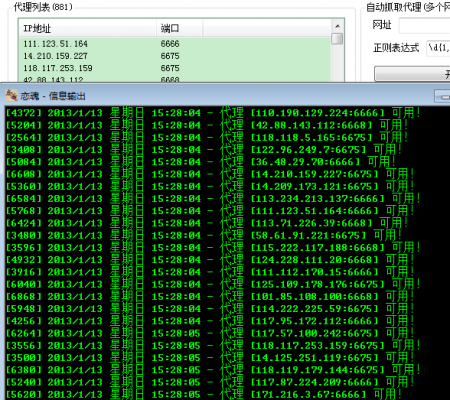
Task: Click the log line with 14.210.159.227:6675
Action: (210, 174)
